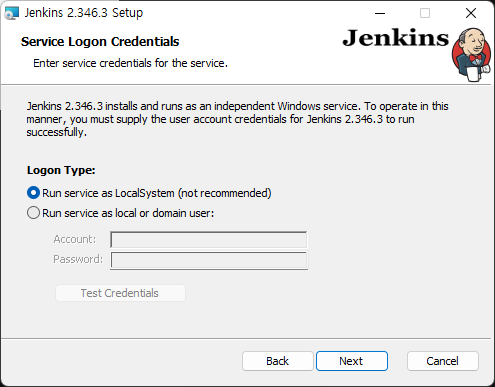Click the Jenkins butler mascot logo

pos(472,55)
